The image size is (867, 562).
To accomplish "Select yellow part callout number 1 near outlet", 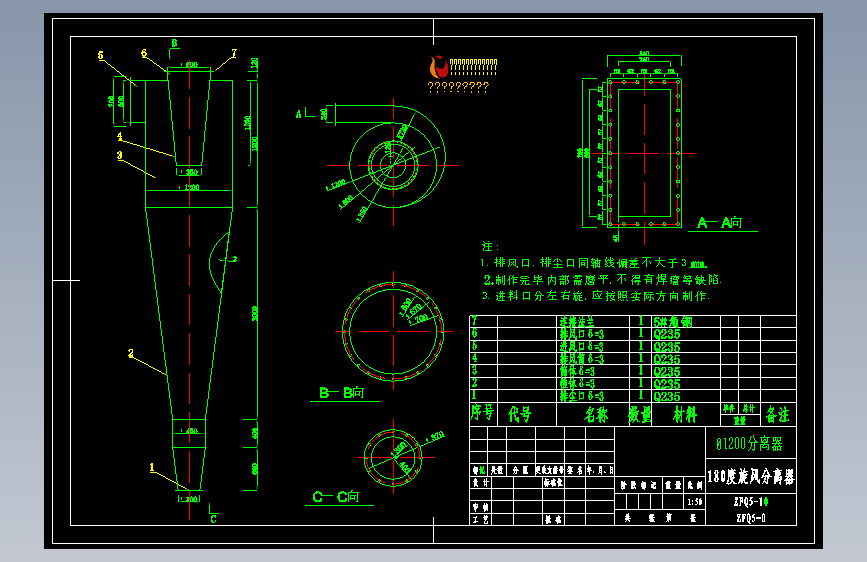I will pos(152,467).
